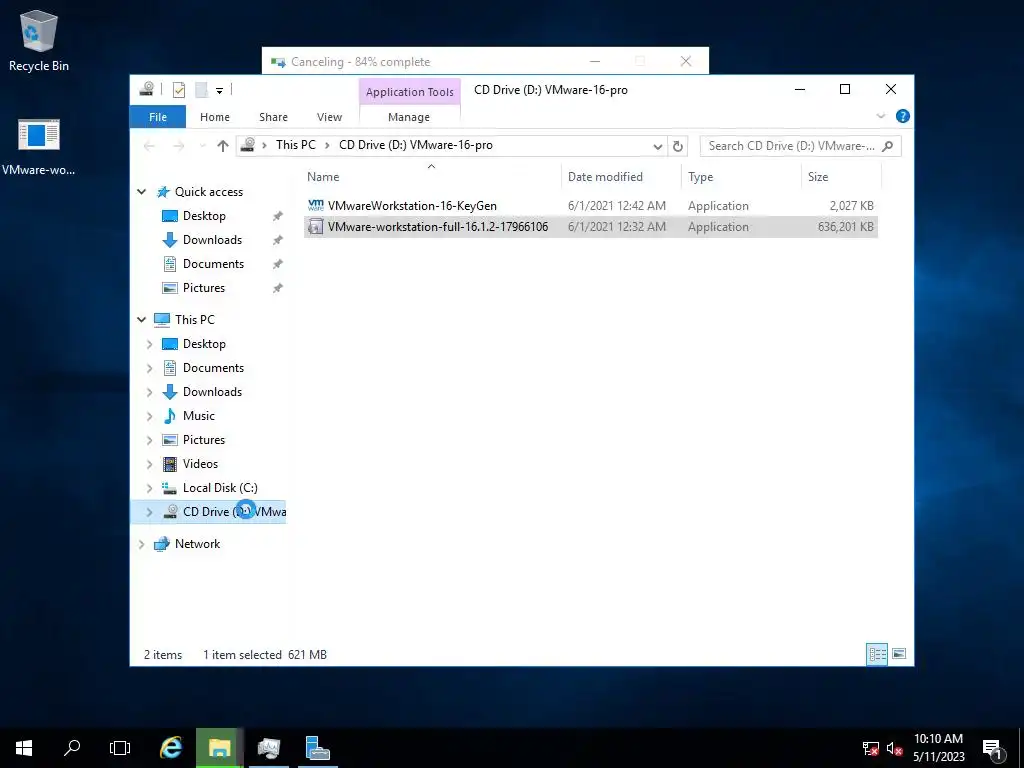Image resolution: width=1024 pixels, height=768 pixels.
Task: Open Documents under Quick access
Action: (213, 264)
